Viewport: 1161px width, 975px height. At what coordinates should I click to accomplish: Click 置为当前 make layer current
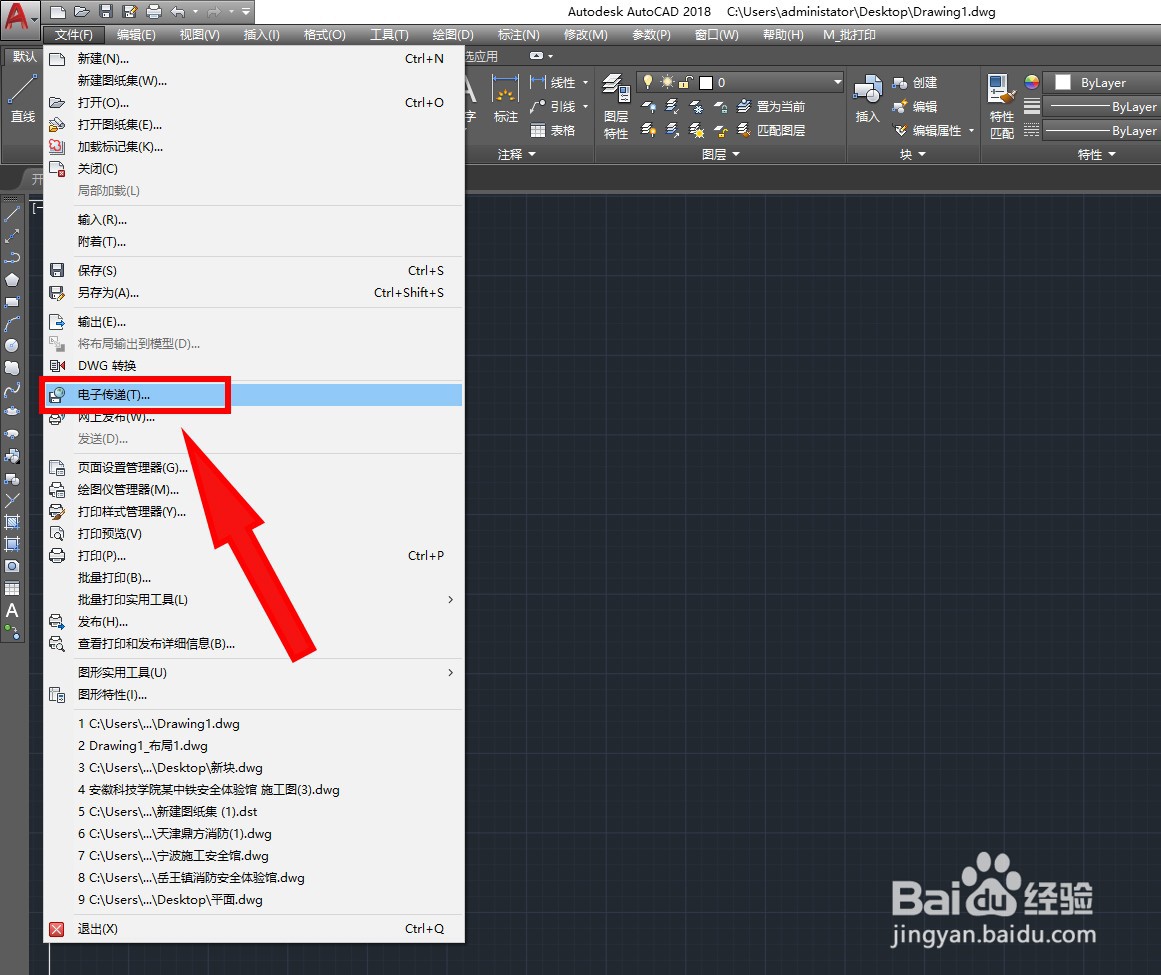[x=771, y=107]
